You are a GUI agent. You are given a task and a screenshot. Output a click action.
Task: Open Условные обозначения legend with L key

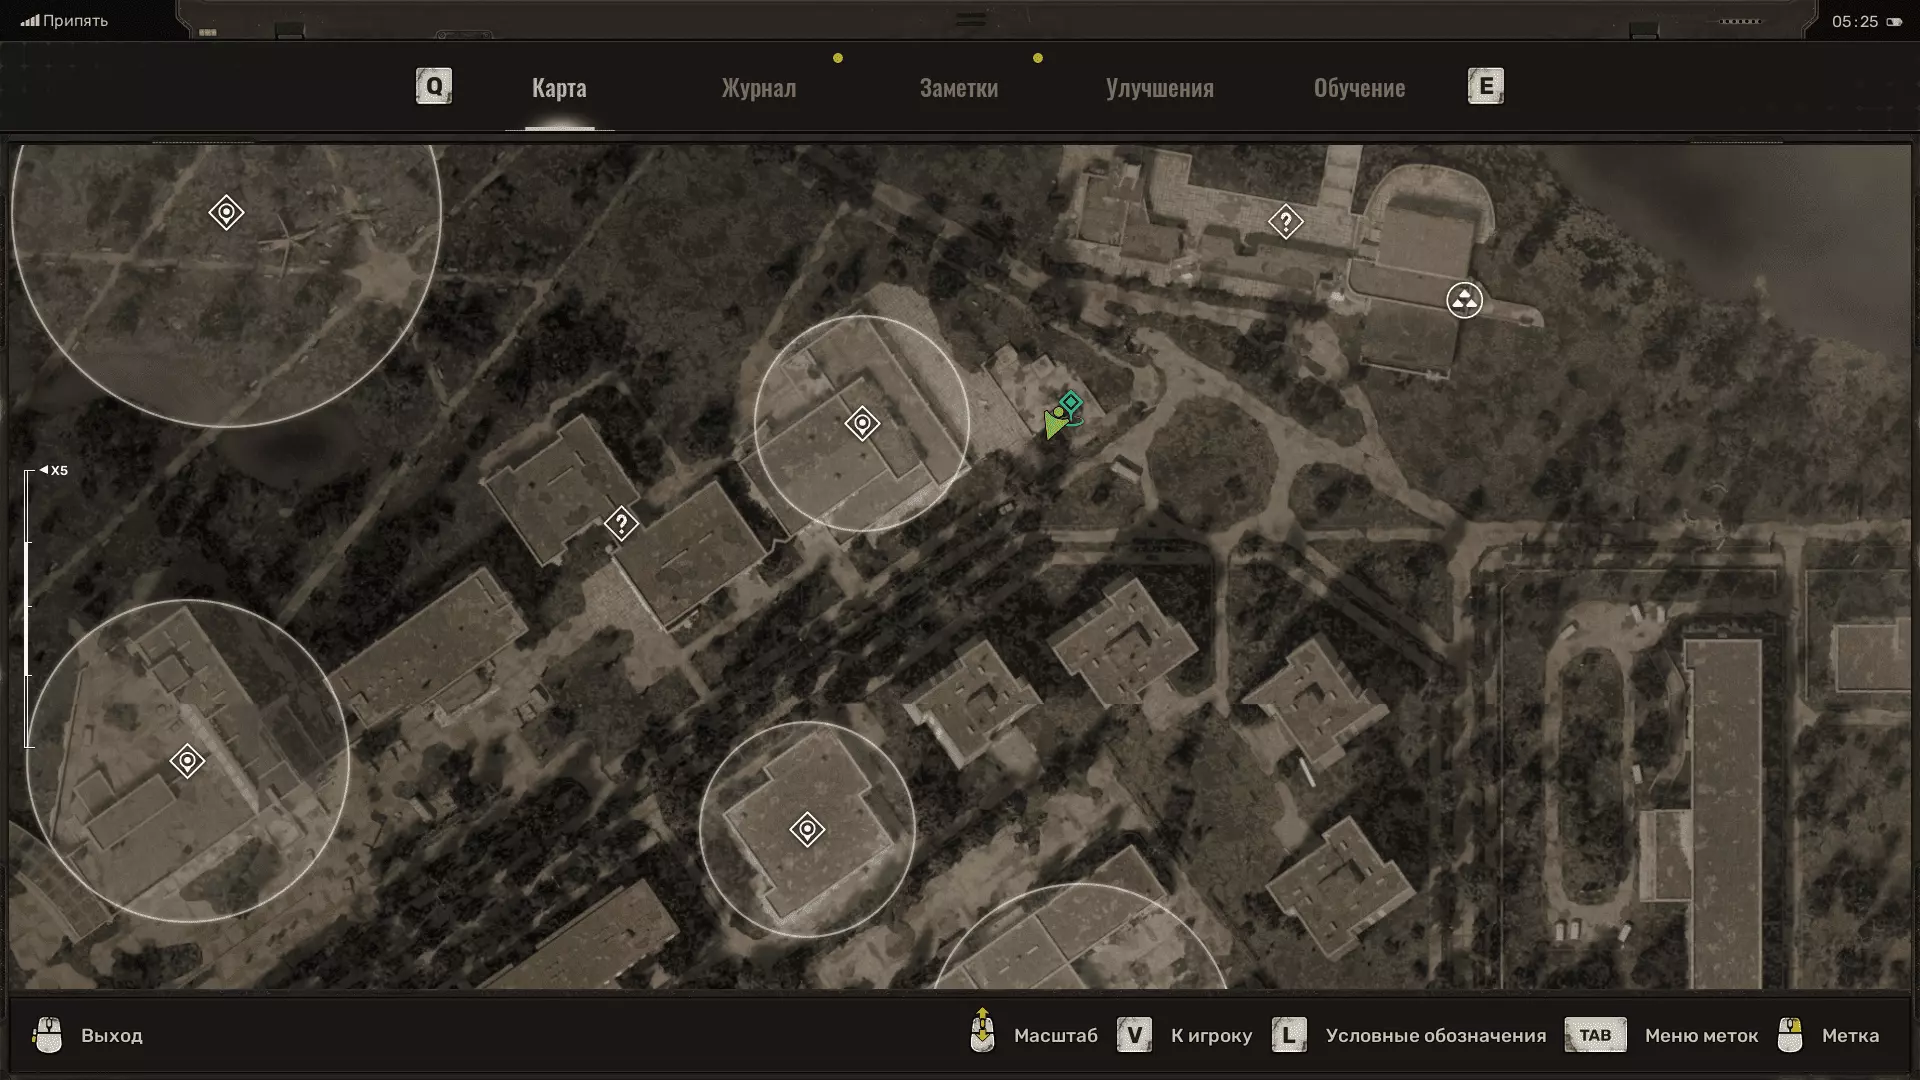(x=1289, y=1035)
